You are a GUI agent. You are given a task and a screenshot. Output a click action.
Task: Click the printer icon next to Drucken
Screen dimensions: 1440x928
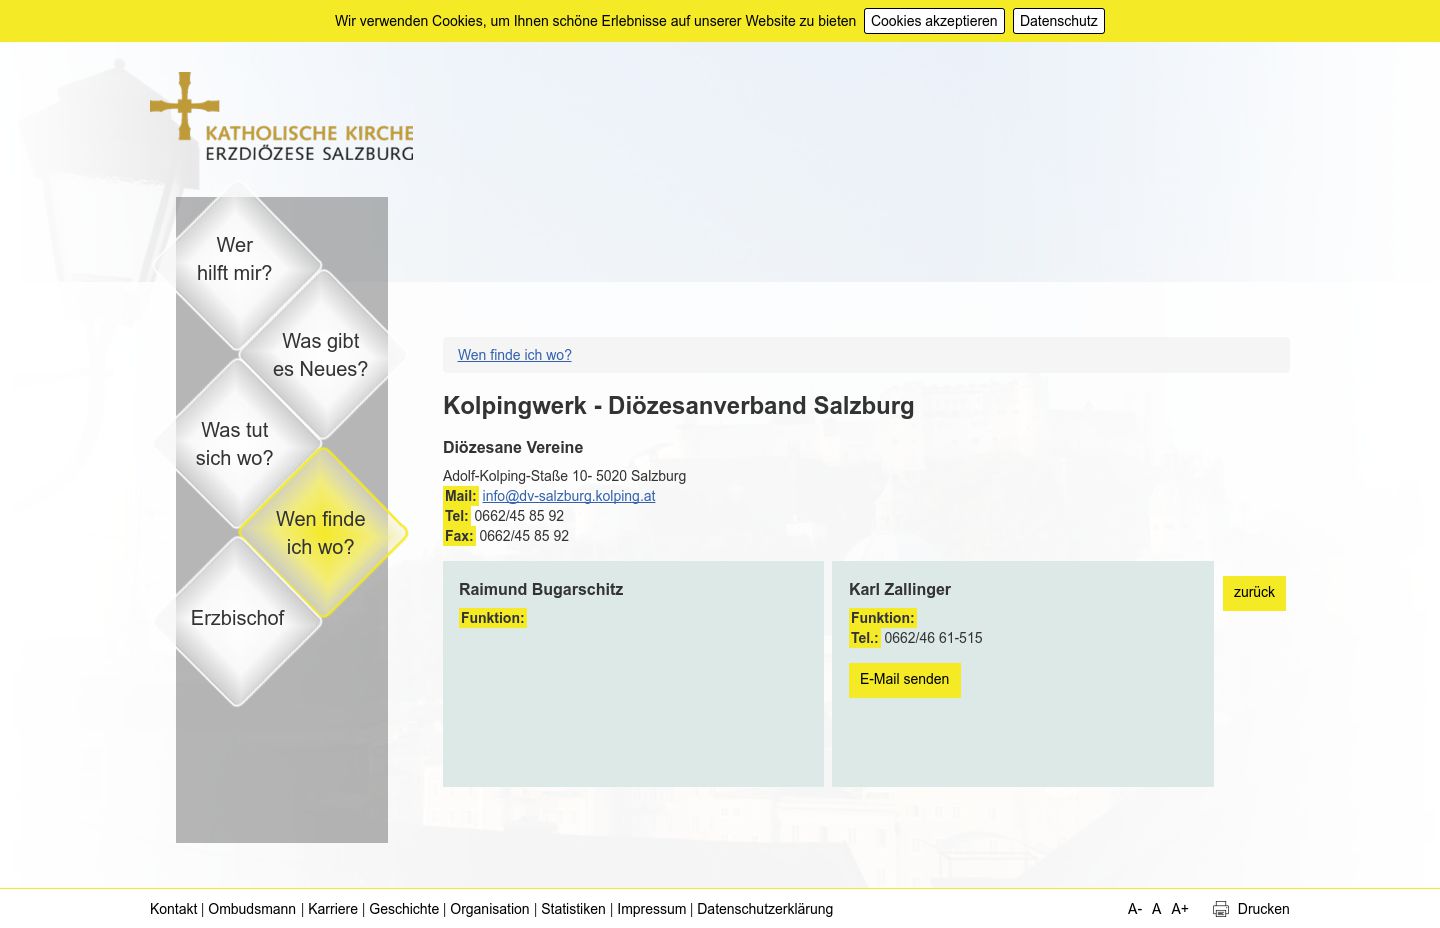tap(1221, 909)
